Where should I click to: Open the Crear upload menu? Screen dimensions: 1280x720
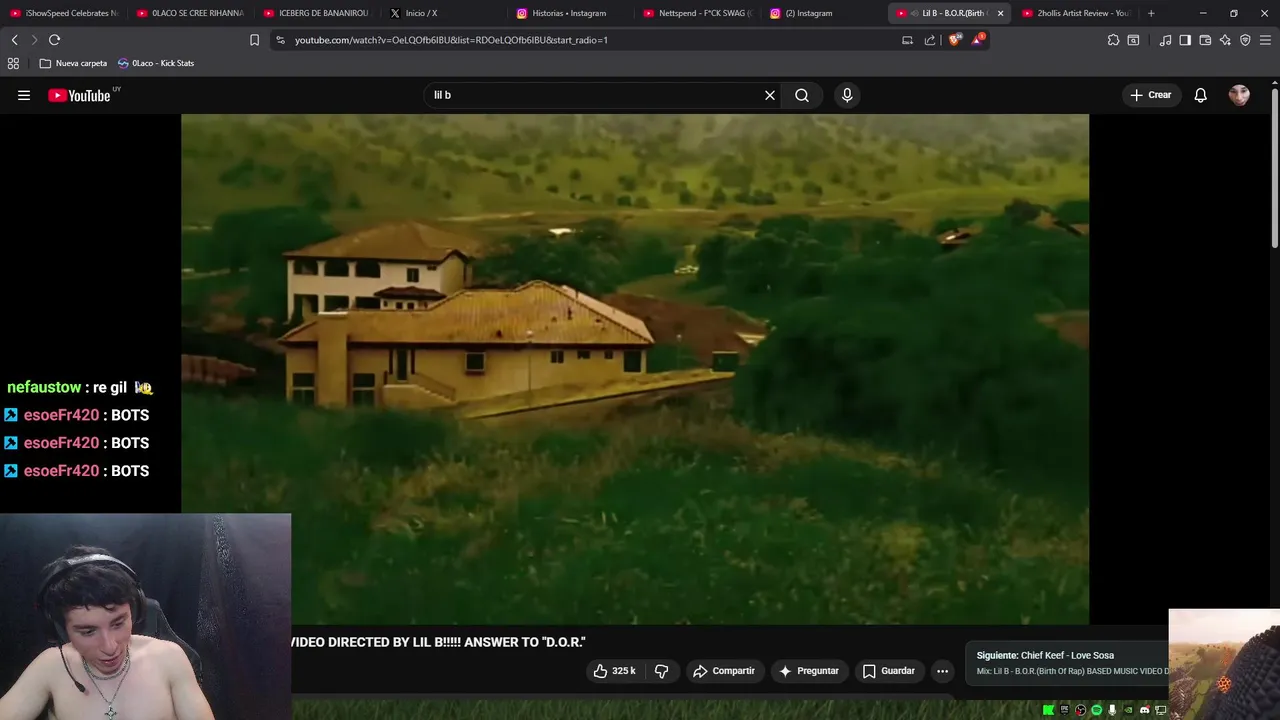(1150, 95)
